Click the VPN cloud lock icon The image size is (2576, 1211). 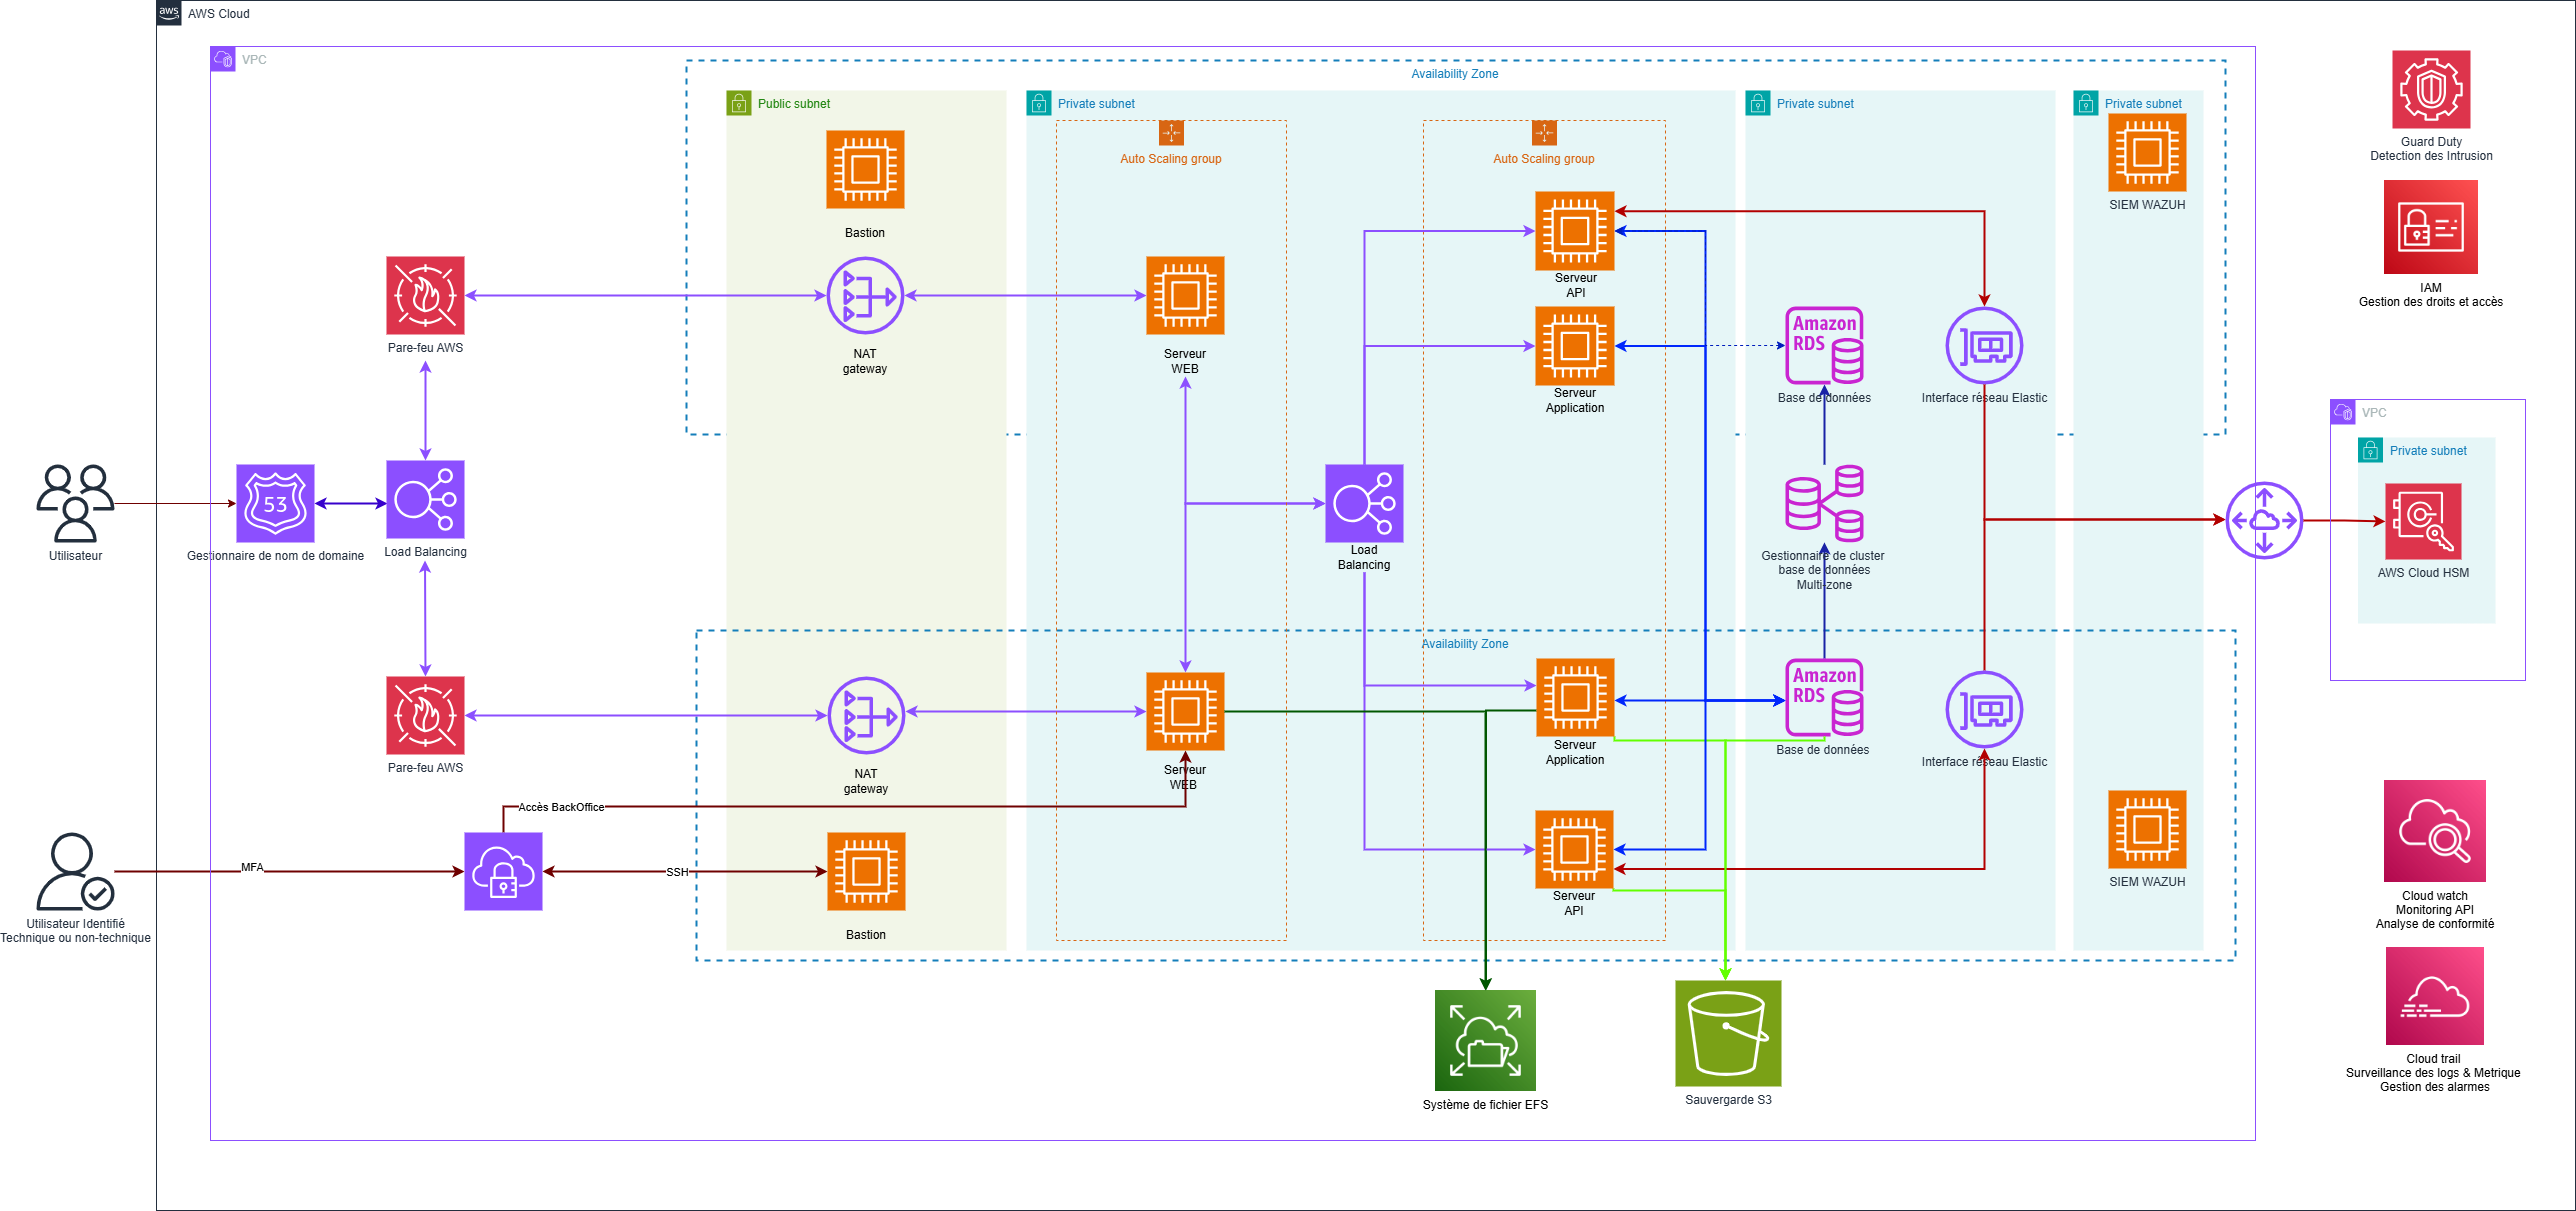click(x=503, y=871)
